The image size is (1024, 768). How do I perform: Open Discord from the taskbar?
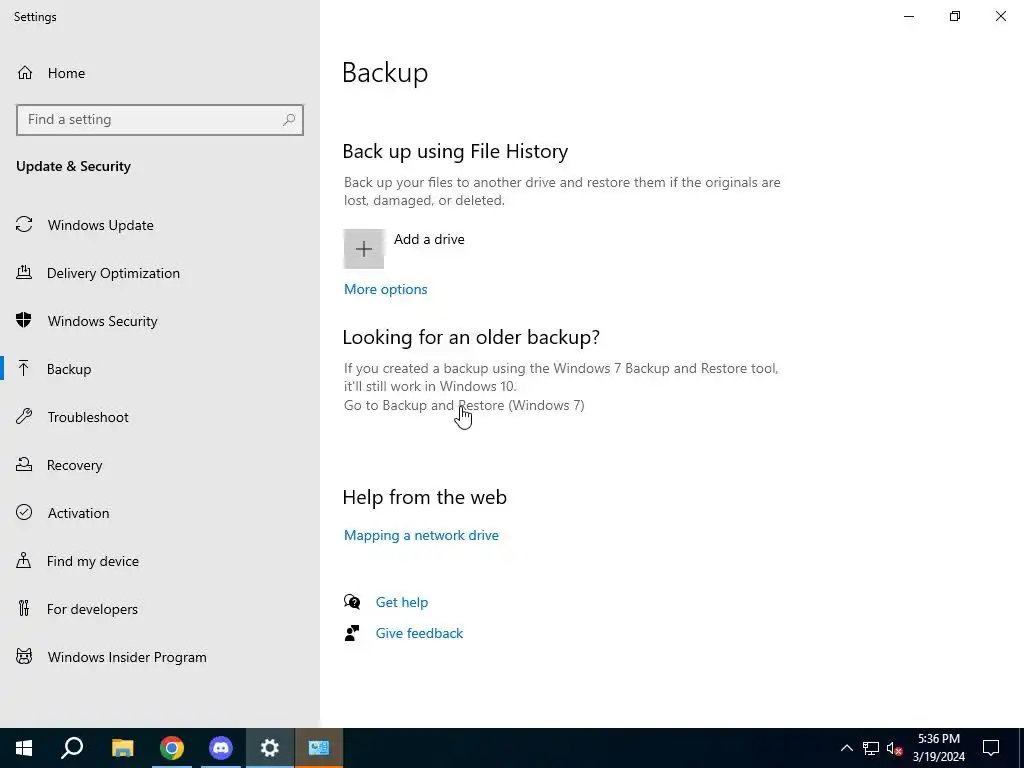tap(221, 748)
